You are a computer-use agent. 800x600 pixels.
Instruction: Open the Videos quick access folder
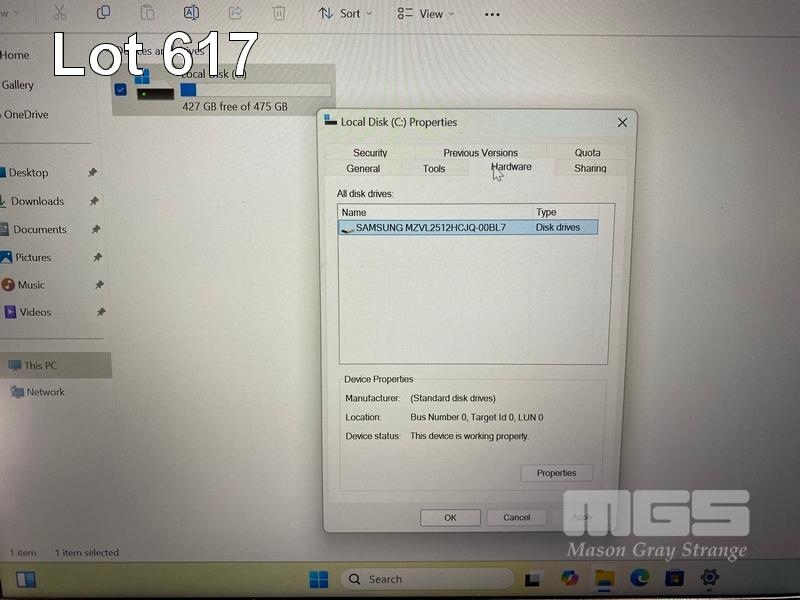coord(27,312)
